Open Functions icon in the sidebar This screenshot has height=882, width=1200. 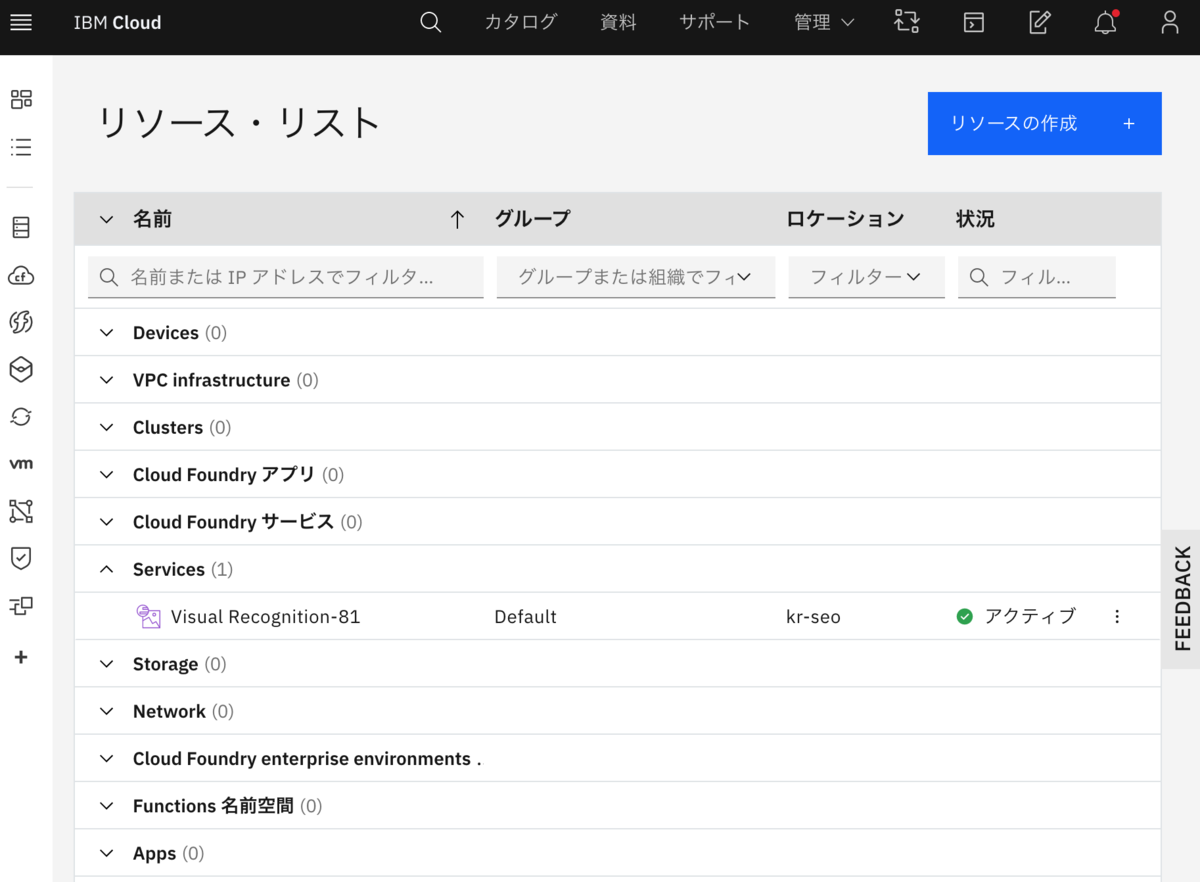point(21,322)
